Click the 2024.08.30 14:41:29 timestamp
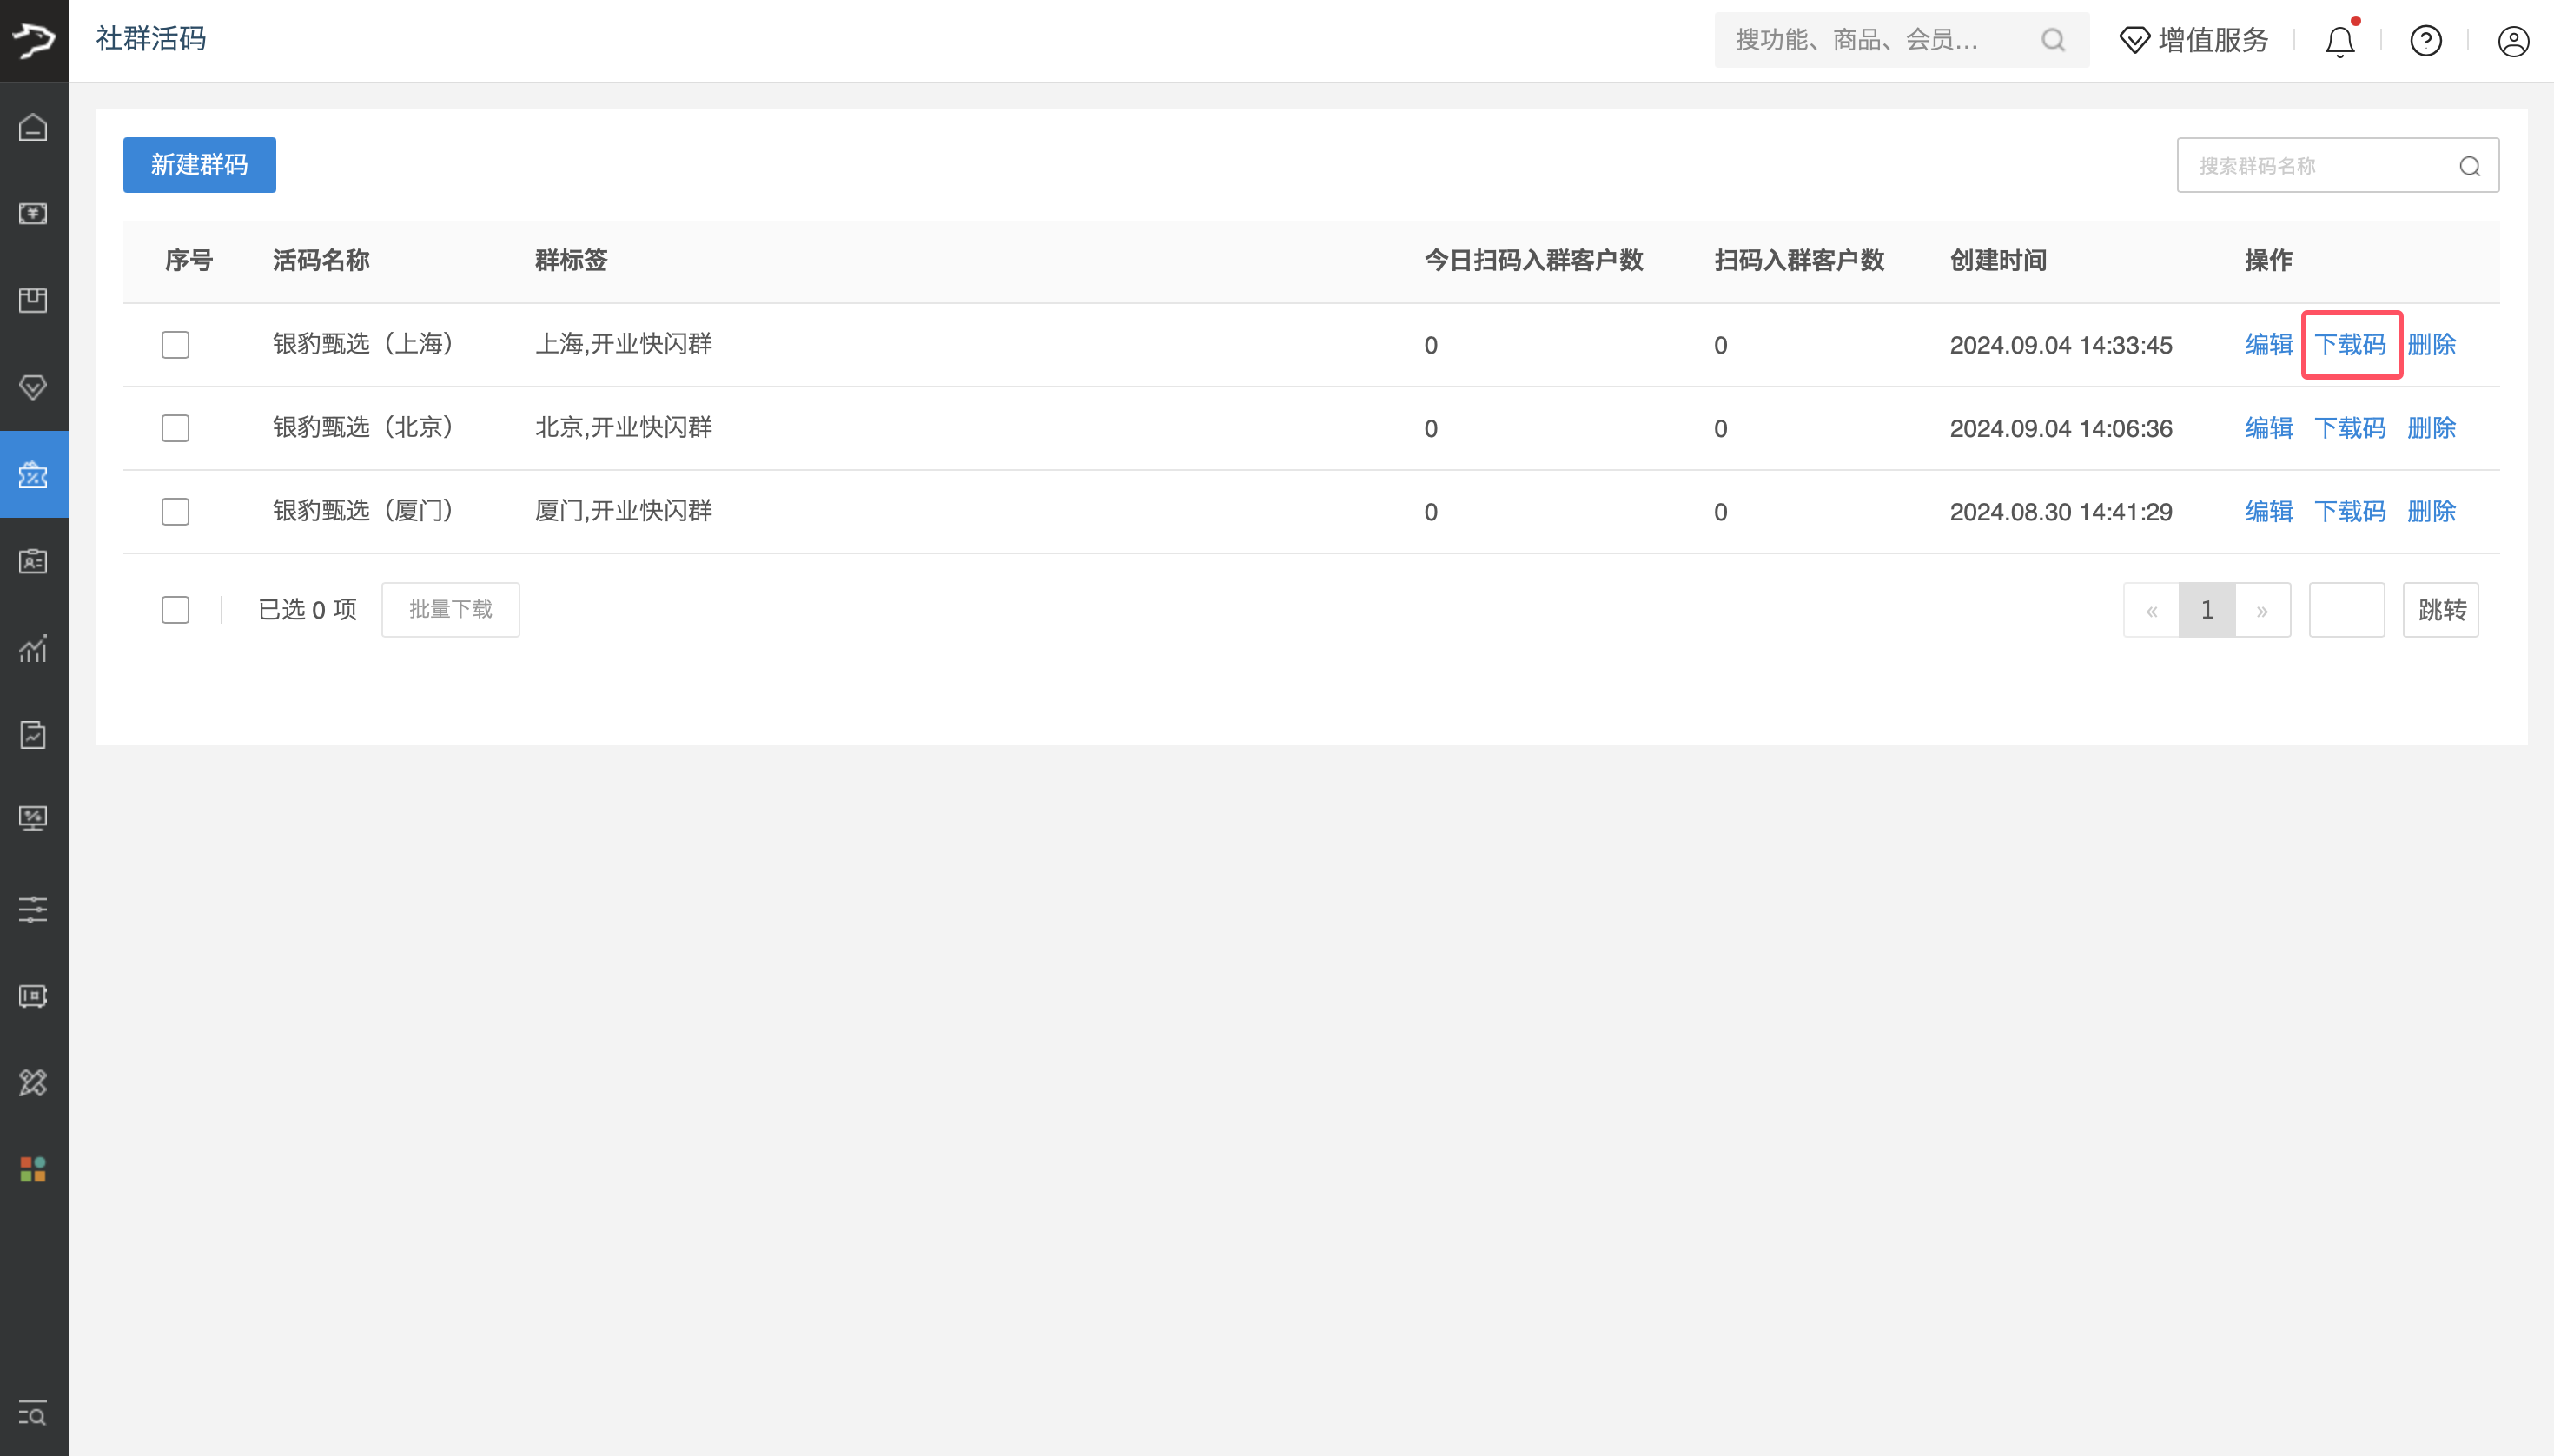 [x=2061, y=512]
